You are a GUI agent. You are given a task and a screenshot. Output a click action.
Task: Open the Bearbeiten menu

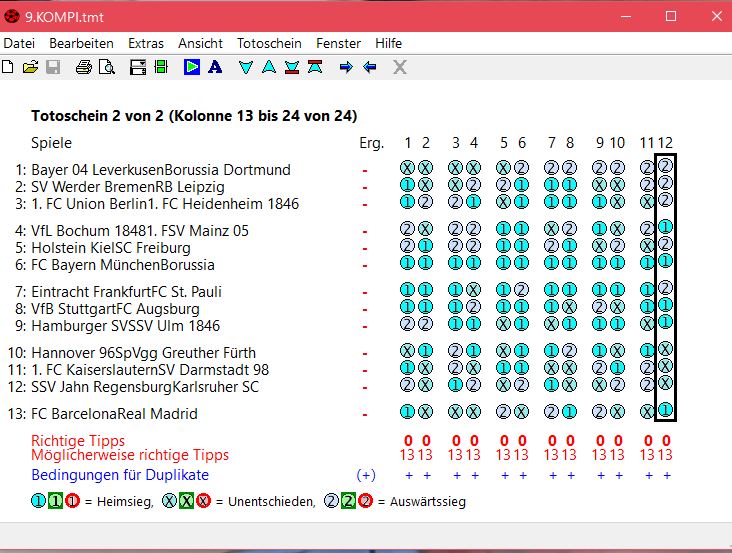tap(81, 43)
